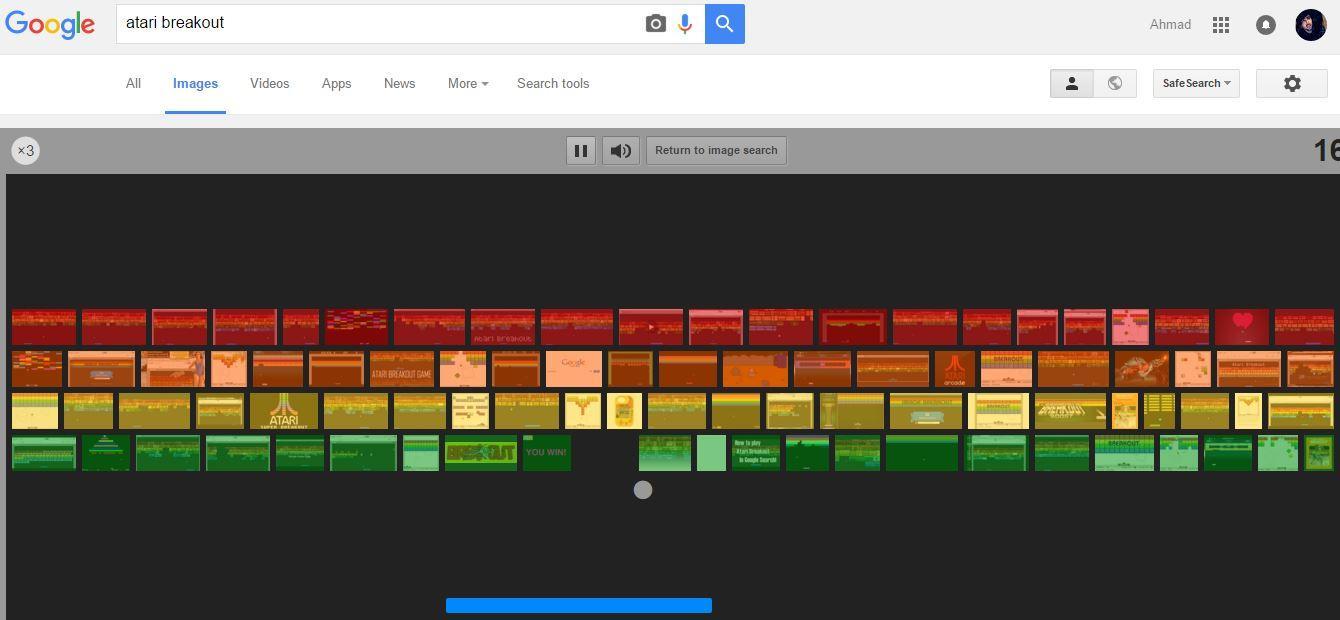The image size is (1340, 620).
Task: Open Search tools options
Action: 553,84
